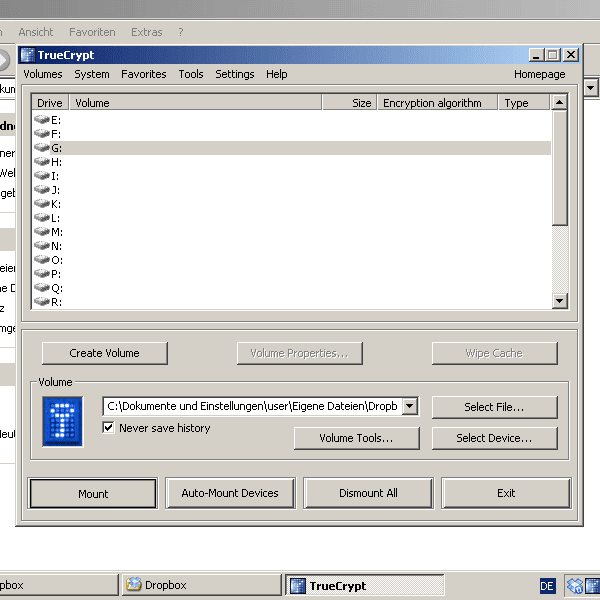Click the K: drive disk icon
This screenshot has width=600, height=600.
point(42,204)
